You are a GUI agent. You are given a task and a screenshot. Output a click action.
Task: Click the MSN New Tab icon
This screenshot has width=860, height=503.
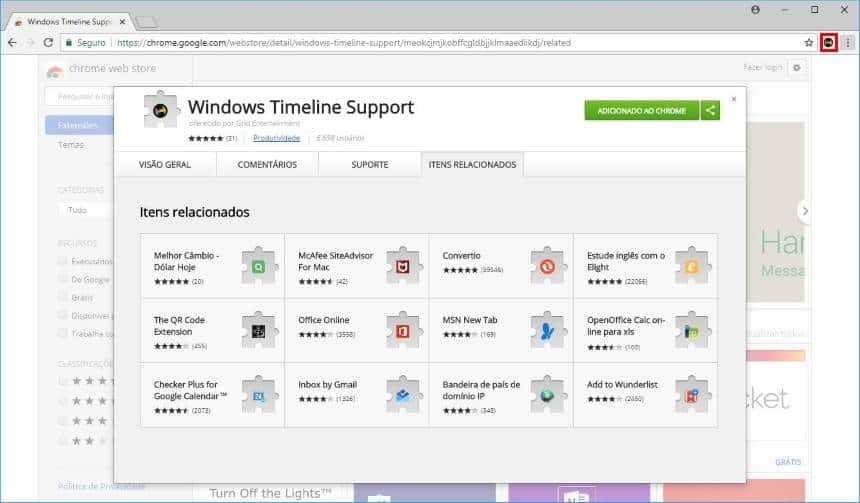coord(548,330)
